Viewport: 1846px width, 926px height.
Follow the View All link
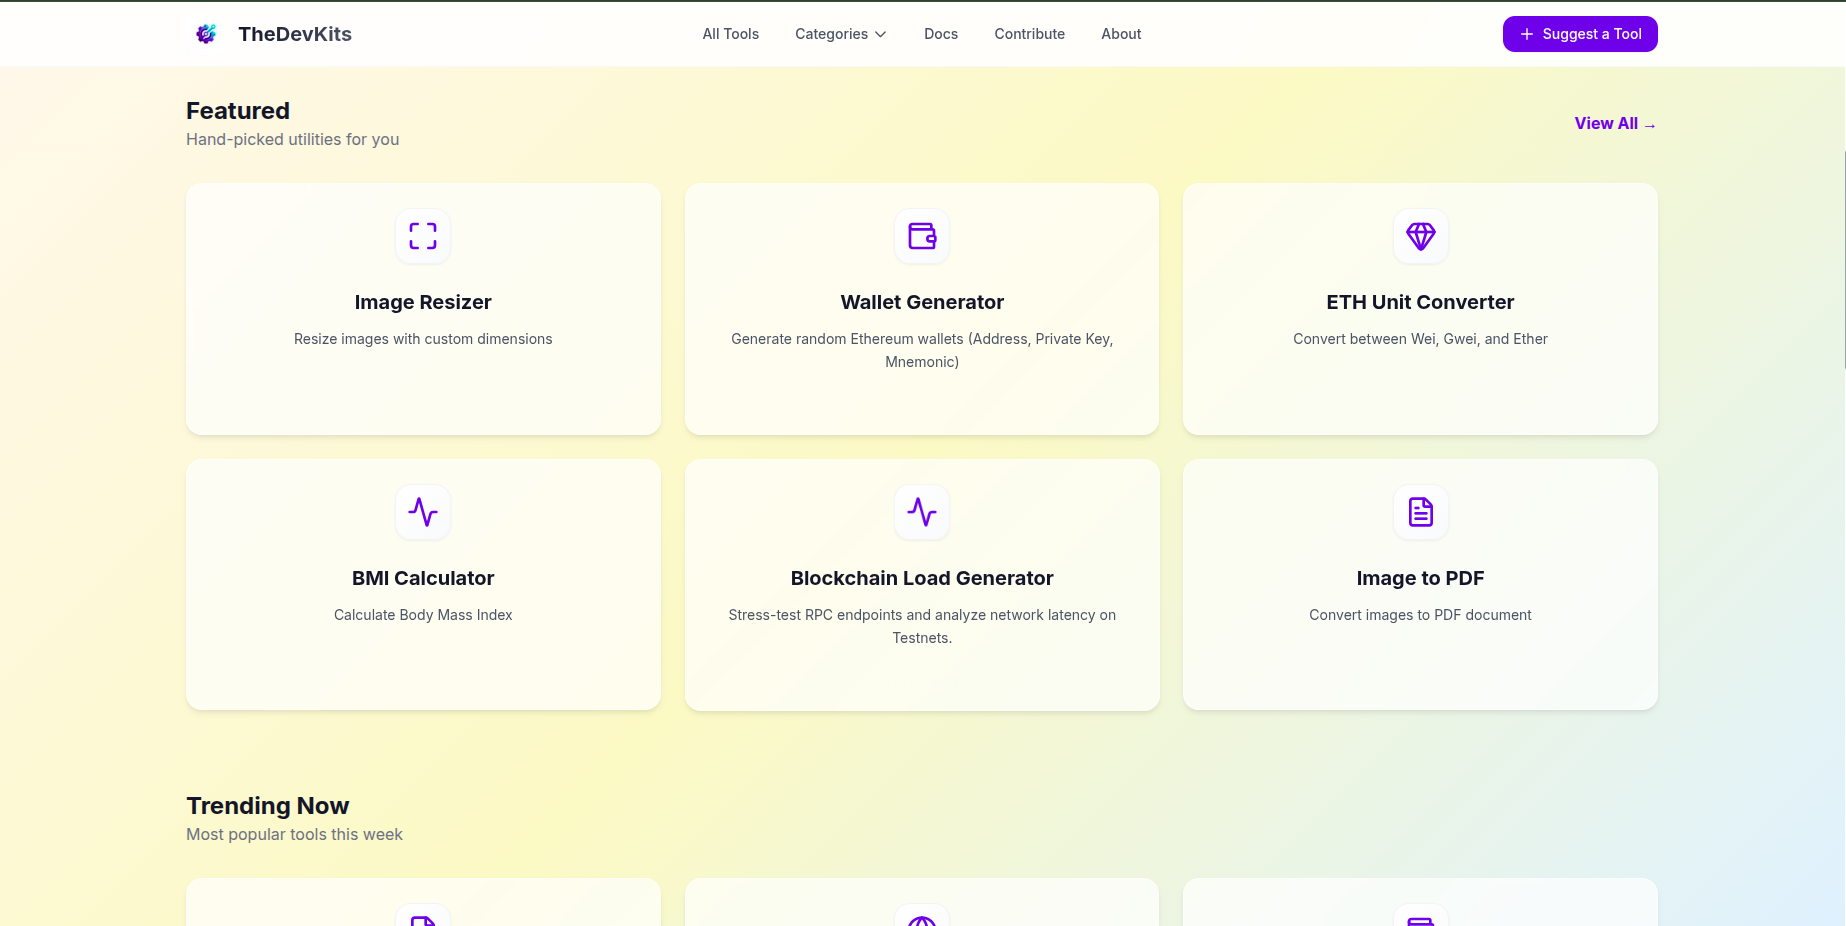pos(1605,123)
